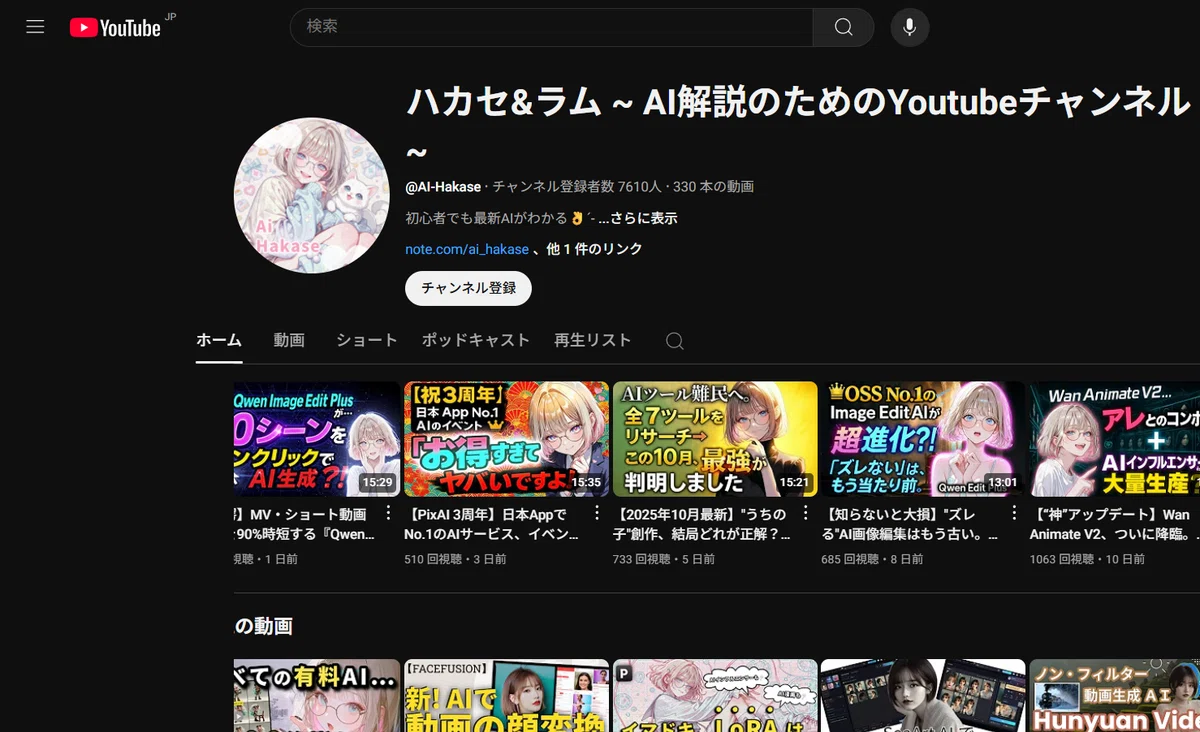1200x732 pixels.
Task: Open options menu for 知らないと大損 video
Action: tap(1014, 513)
